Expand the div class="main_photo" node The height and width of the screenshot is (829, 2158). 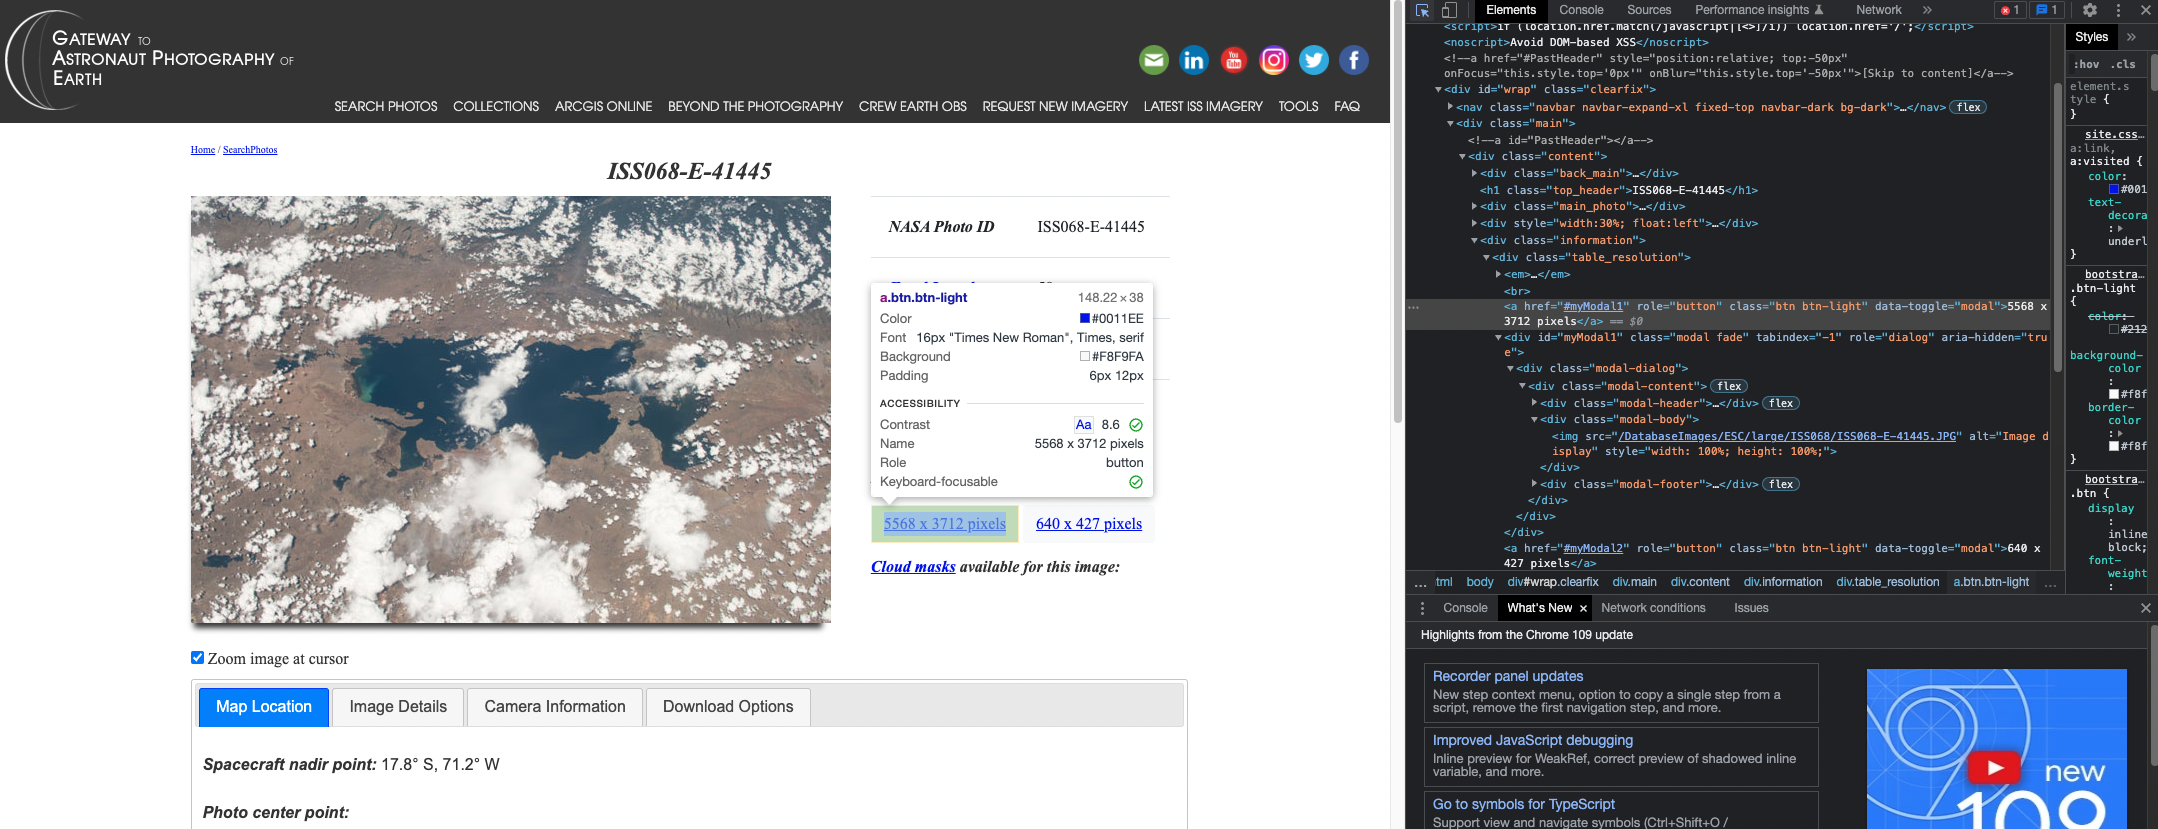pos(1474,206)
